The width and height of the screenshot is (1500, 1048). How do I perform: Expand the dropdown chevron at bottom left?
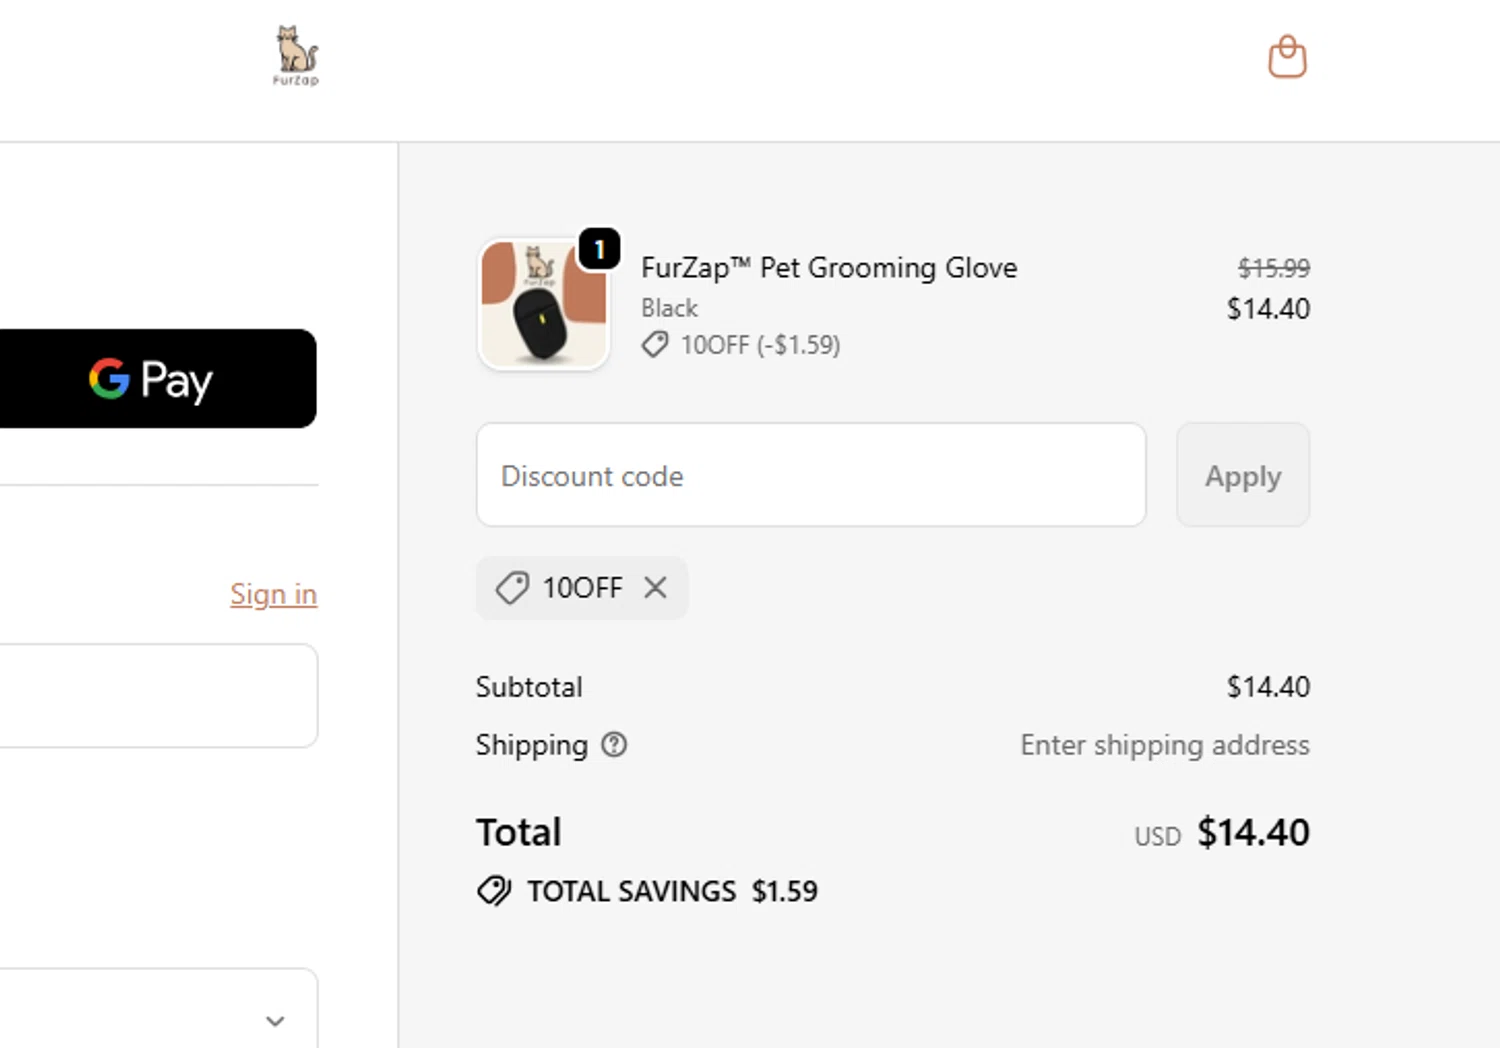tap(275, 1021)
